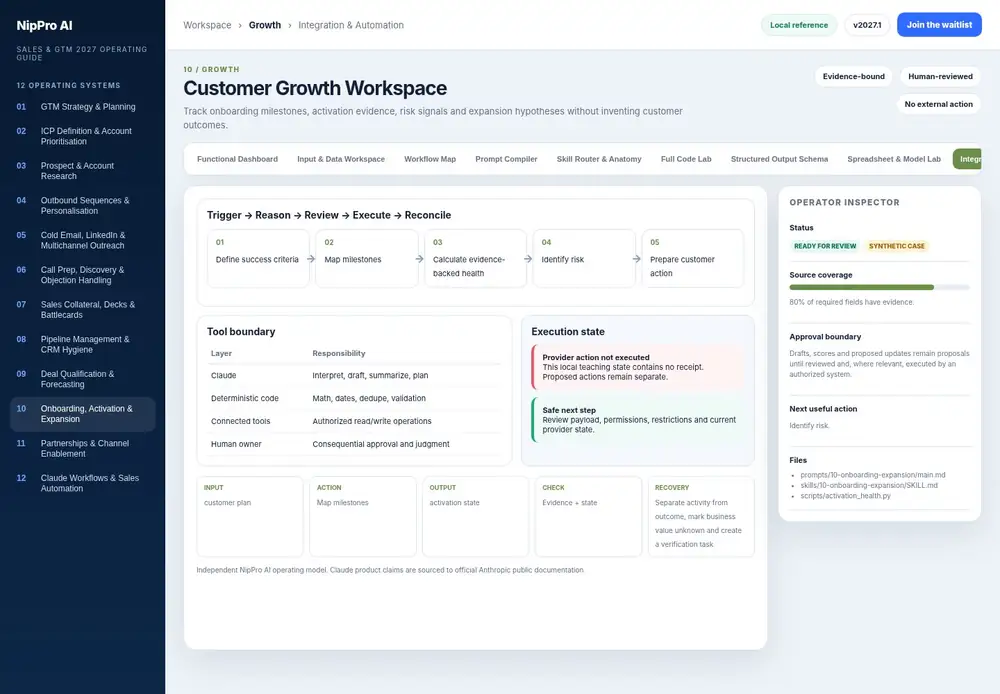Select step 05 Prepare customer action
Image resolution: width=1000 pixels, height=694 pixels.
tap(693, 258)
